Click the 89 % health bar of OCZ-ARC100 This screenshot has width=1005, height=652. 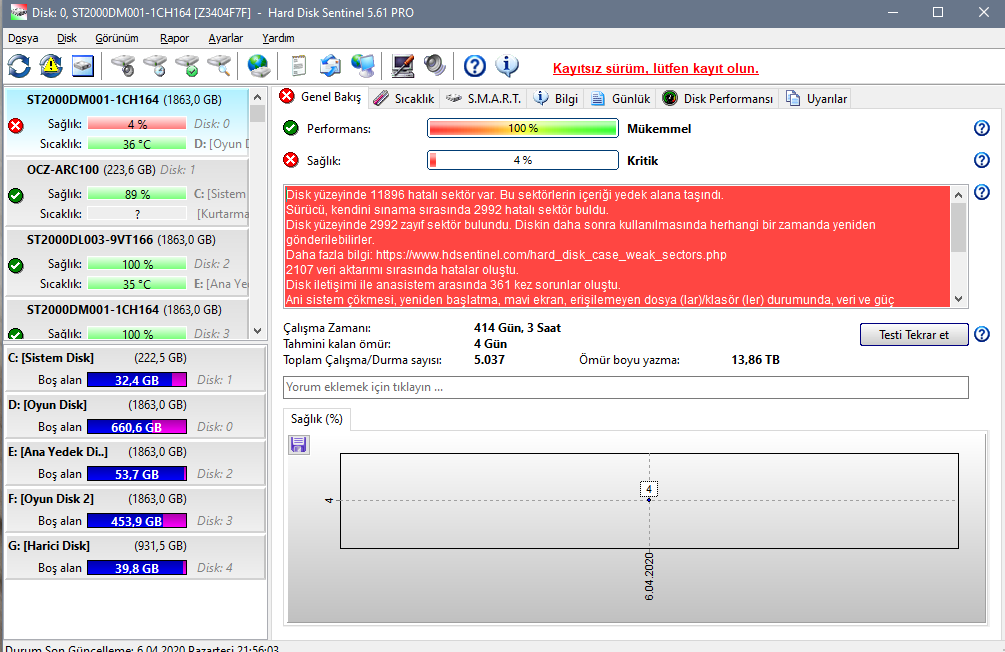(x=137, y=194)
